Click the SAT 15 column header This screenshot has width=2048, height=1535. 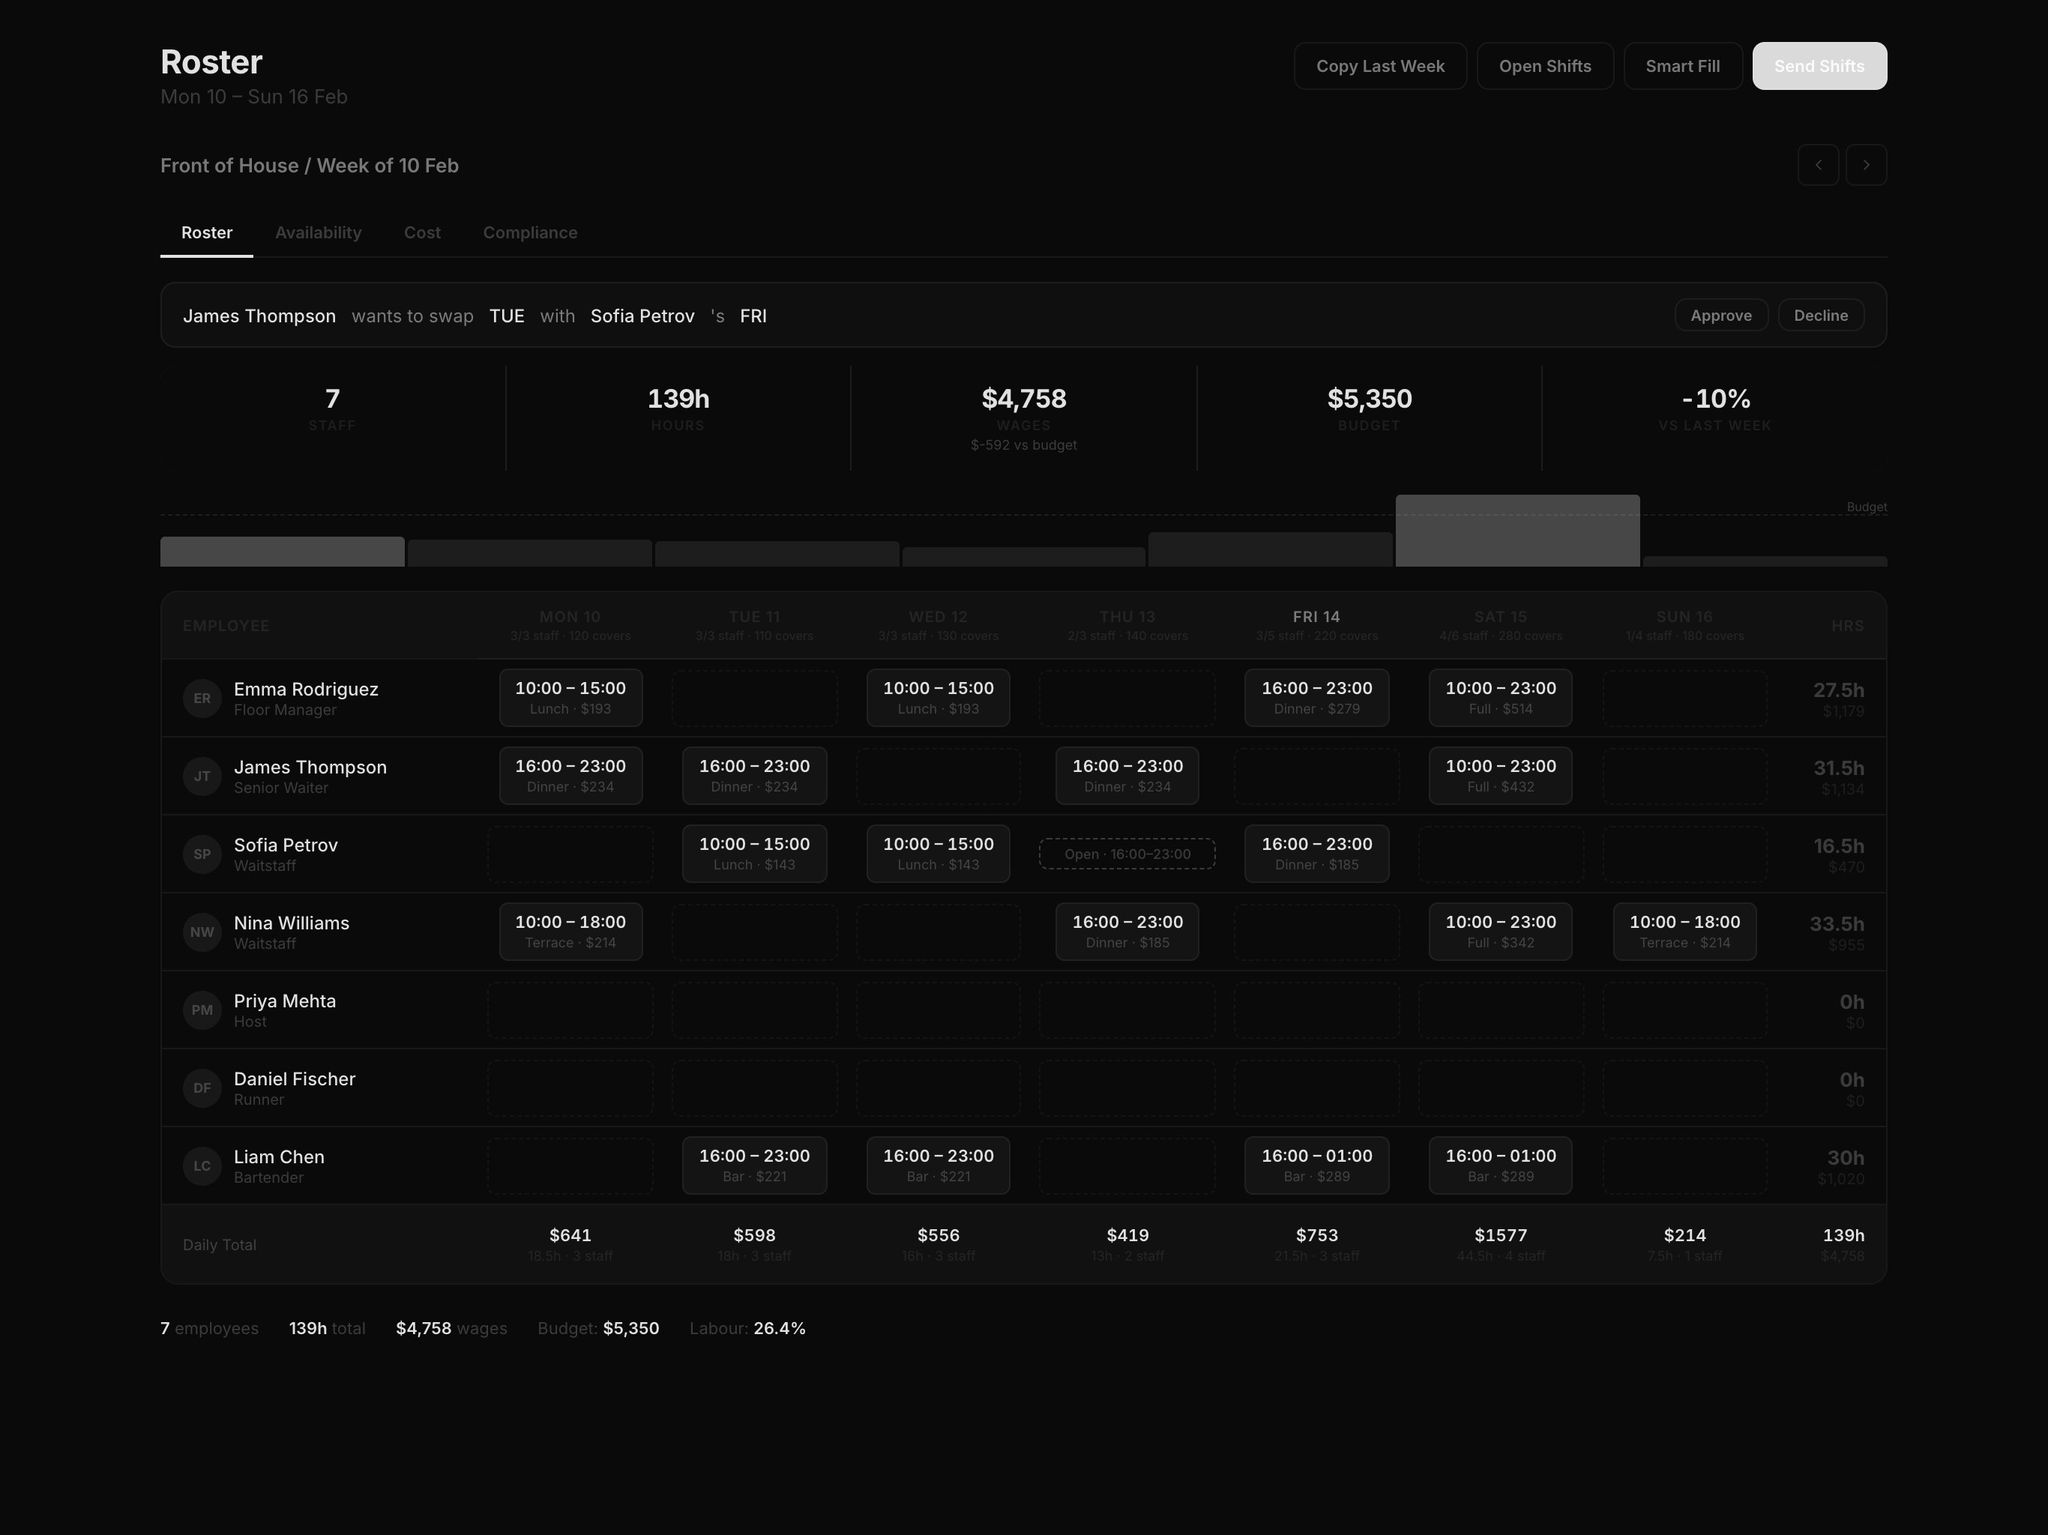(x=1500, y=625)
